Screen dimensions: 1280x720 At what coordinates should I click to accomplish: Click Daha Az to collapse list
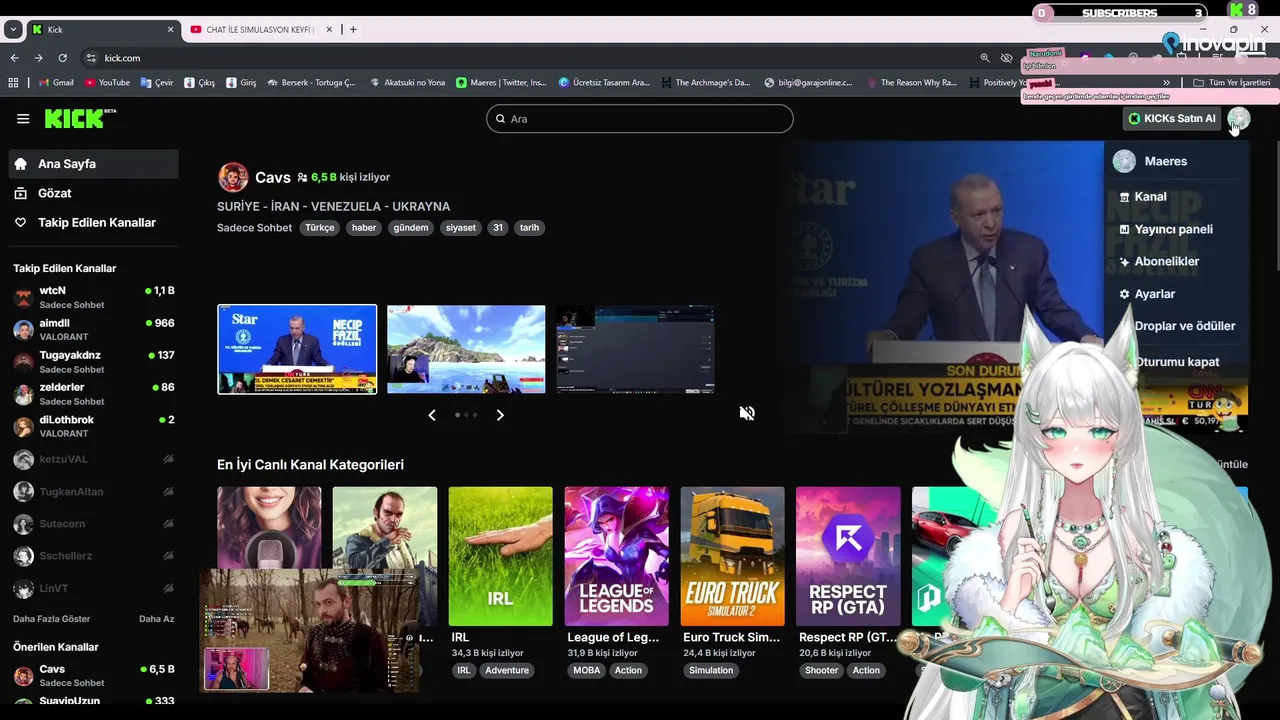click(x=156, y=619)
